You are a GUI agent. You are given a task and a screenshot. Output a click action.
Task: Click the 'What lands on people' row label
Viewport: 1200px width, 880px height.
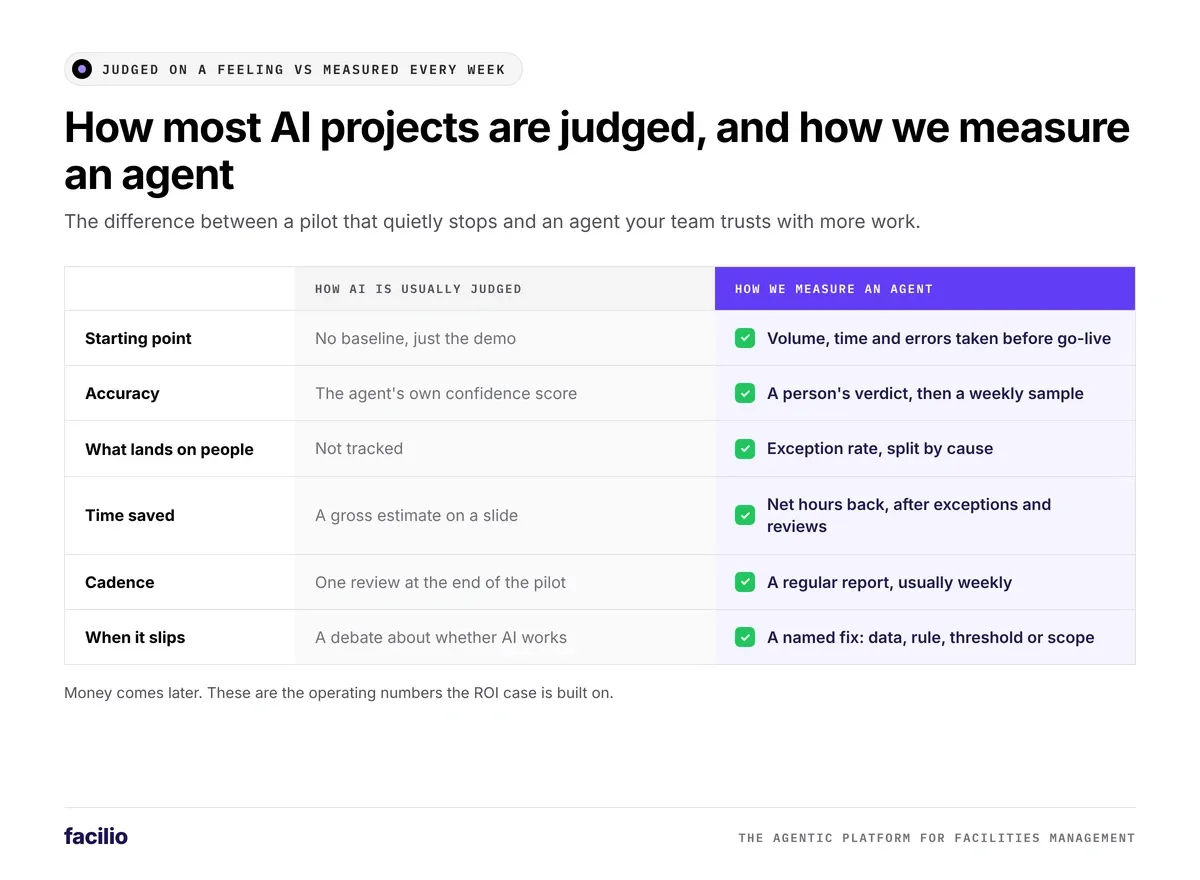click(169, 449)
